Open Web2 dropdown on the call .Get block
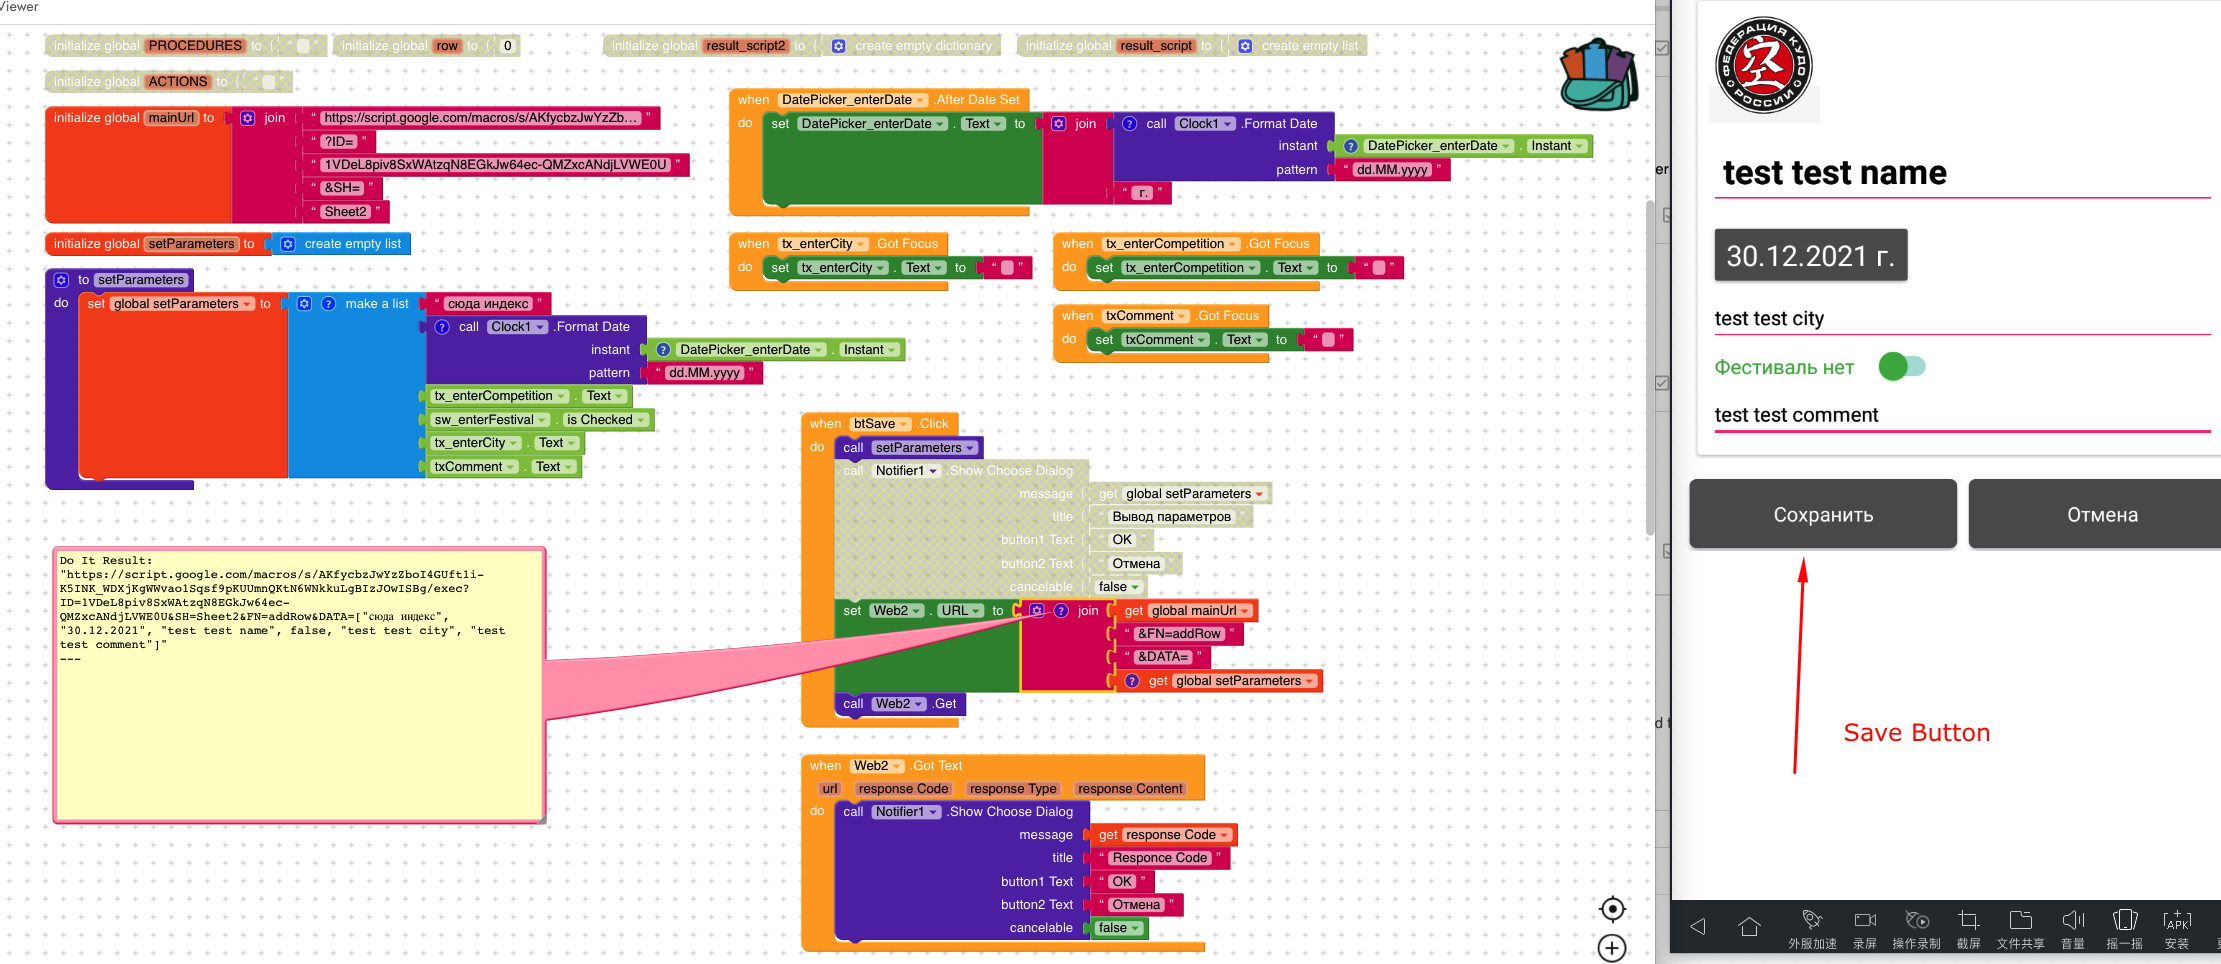Image resolution: width=2221 pixels, height=964 pixels. click(898, 704)
